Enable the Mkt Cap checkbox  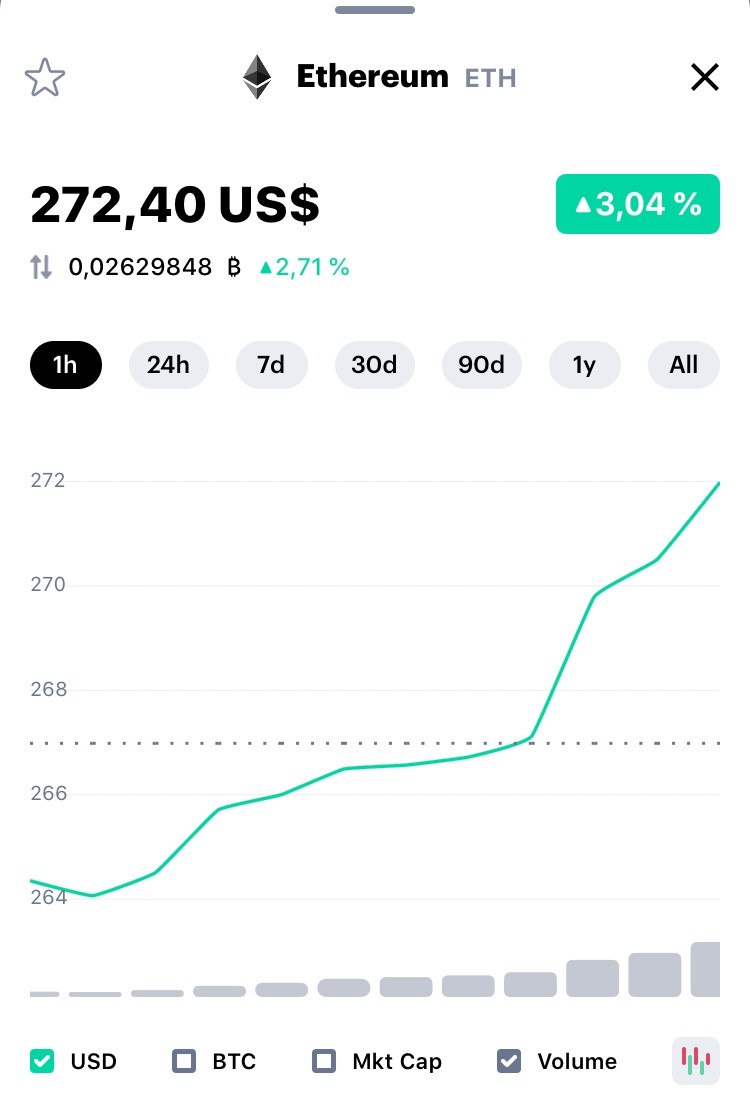click(x=324, y=1061)
